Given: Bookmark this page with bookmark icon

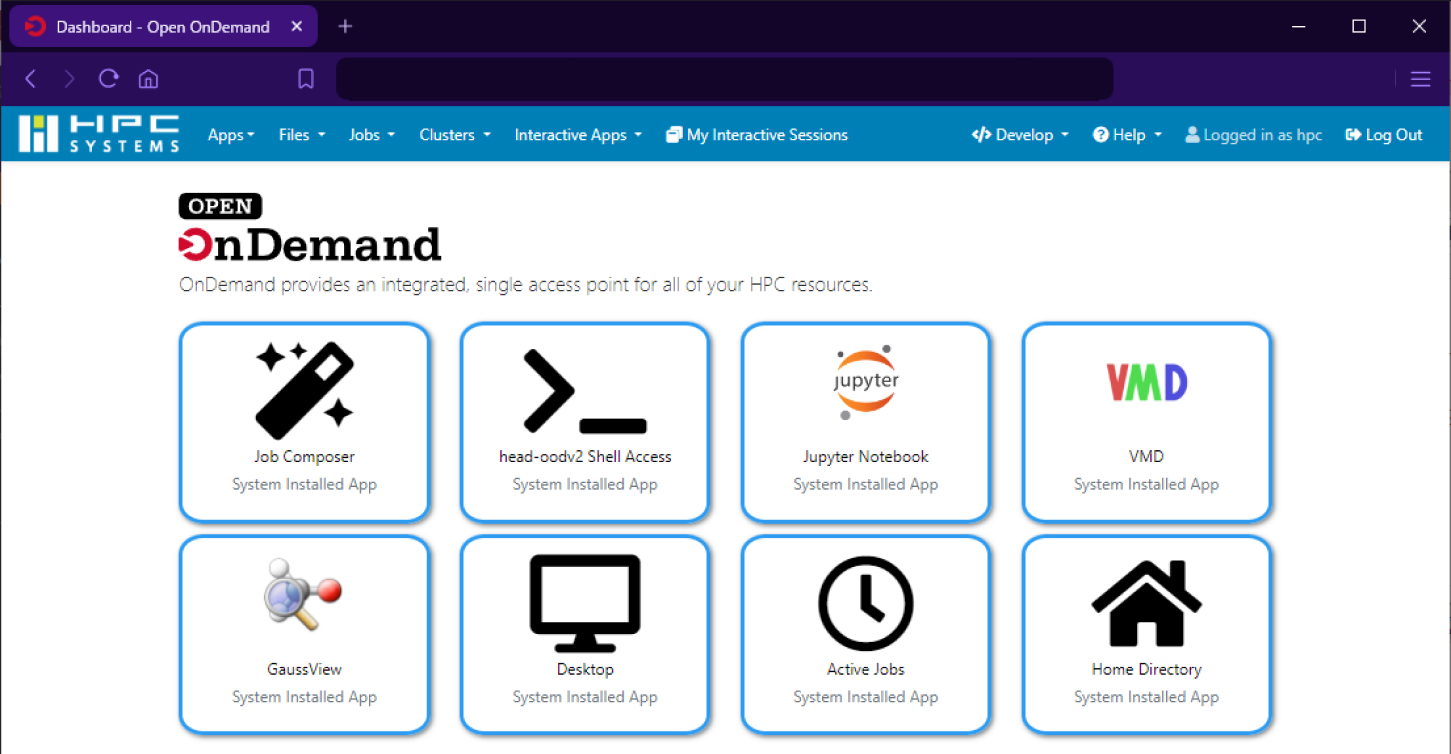Looking at the screenshot, I should tap(306, 79).
